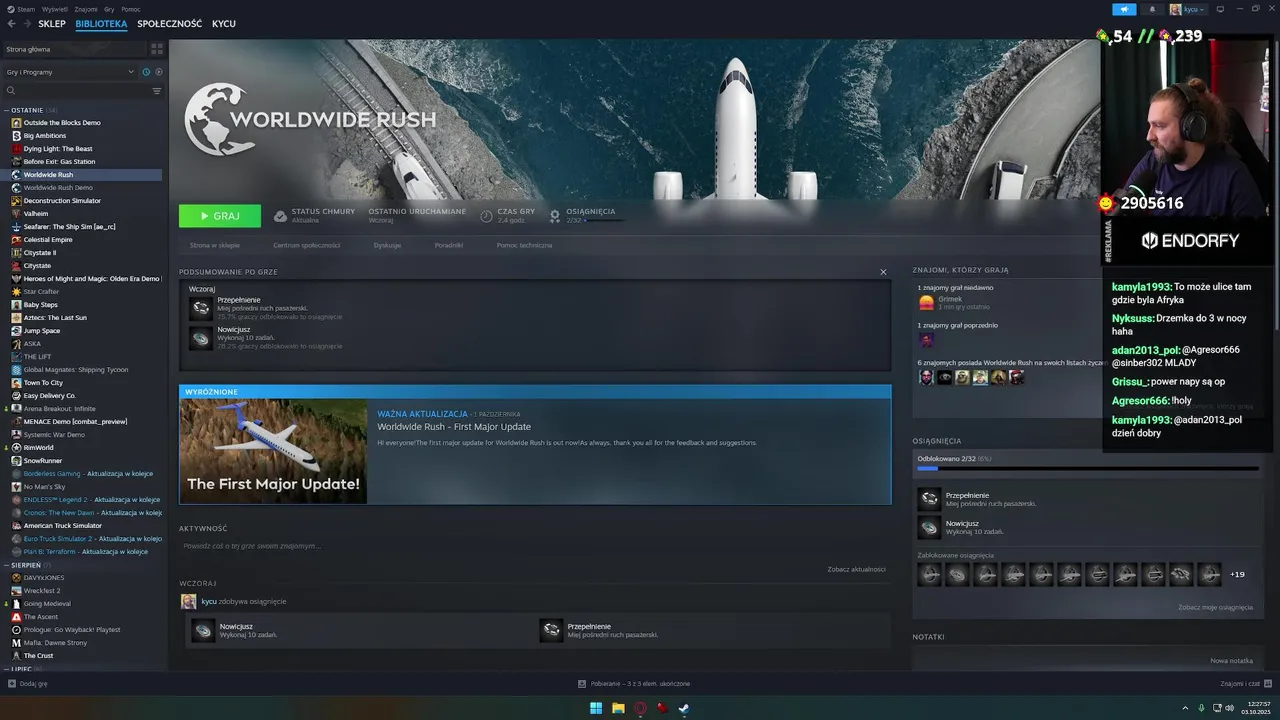Open Strona w sklepie link
The width and height of the screenshot is (1280, 720).
[x=215, y=245]
